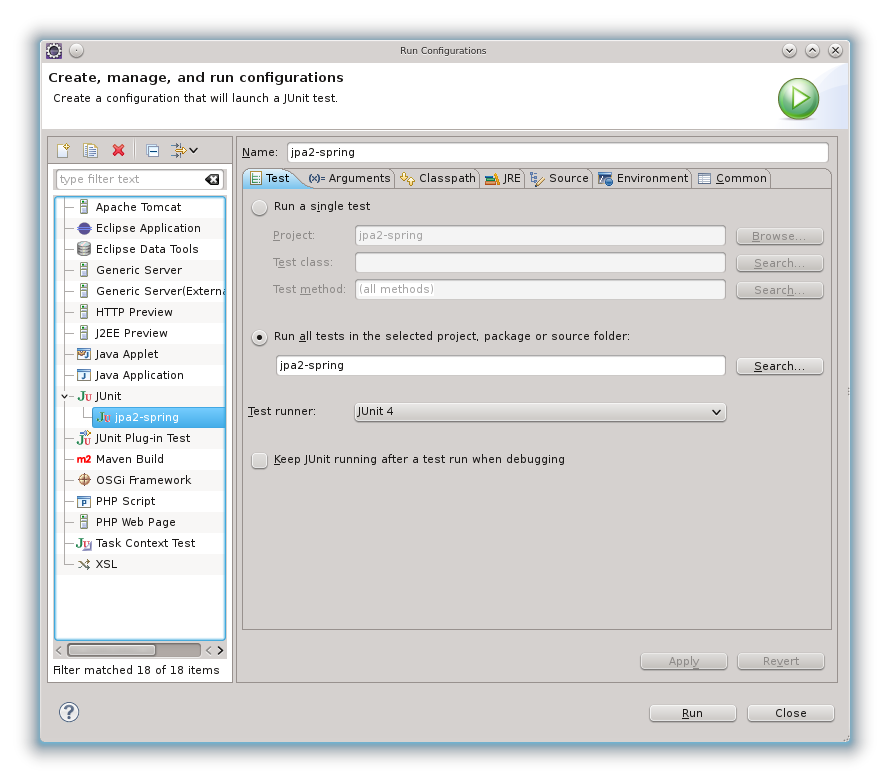Click the Name input field
Screen dimensions: 890x782
557,153
